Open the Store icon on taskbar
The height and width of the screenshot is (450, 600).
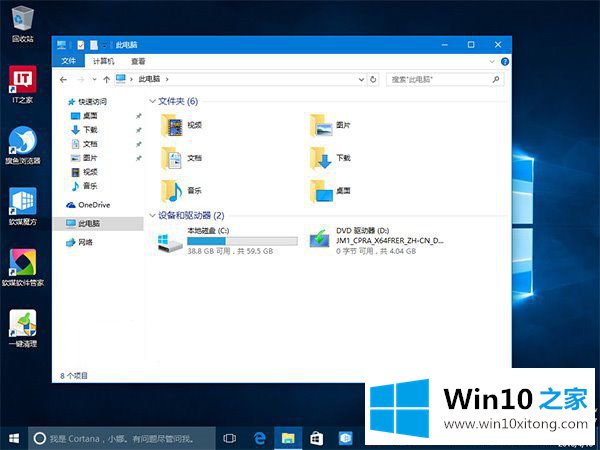316,438
